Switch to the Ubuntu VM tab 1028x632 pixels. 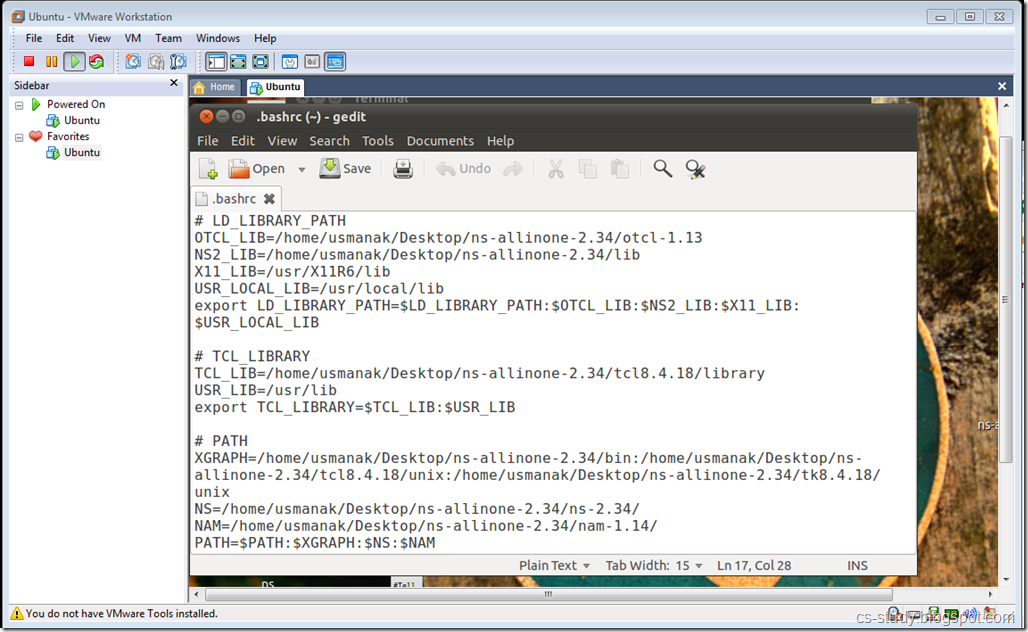click(276, 87)
